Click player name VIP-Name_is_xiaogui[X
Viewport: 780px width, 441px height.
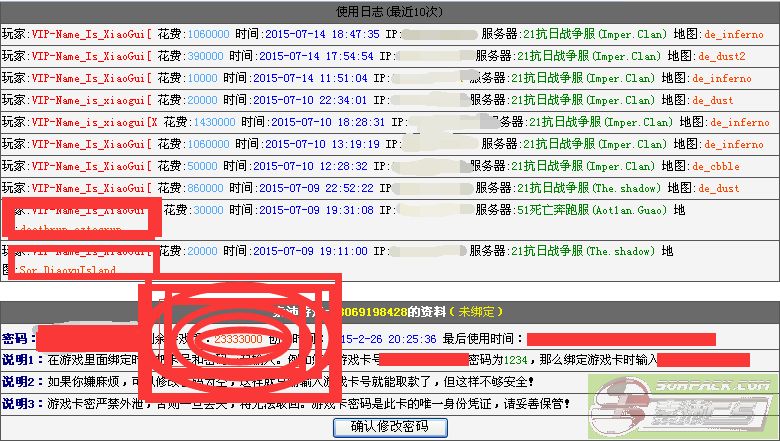(x=95, y=122)
